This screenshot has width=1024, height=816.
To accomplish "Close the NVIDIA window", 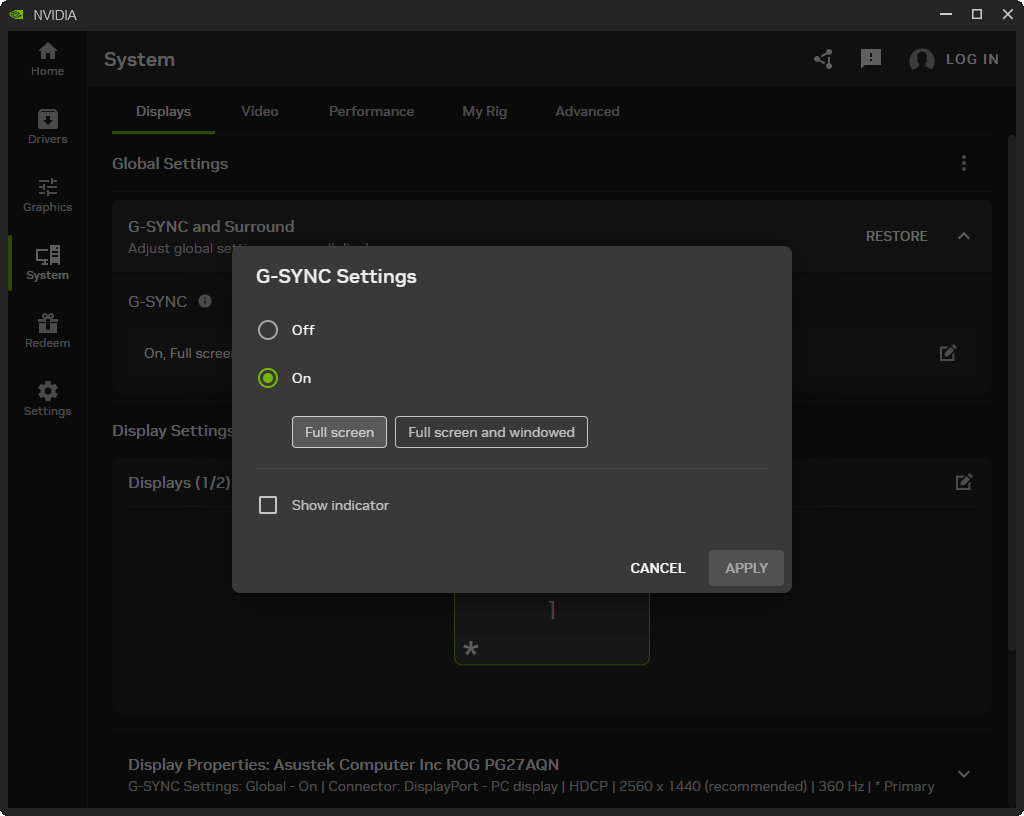I will pos(1008,14).
